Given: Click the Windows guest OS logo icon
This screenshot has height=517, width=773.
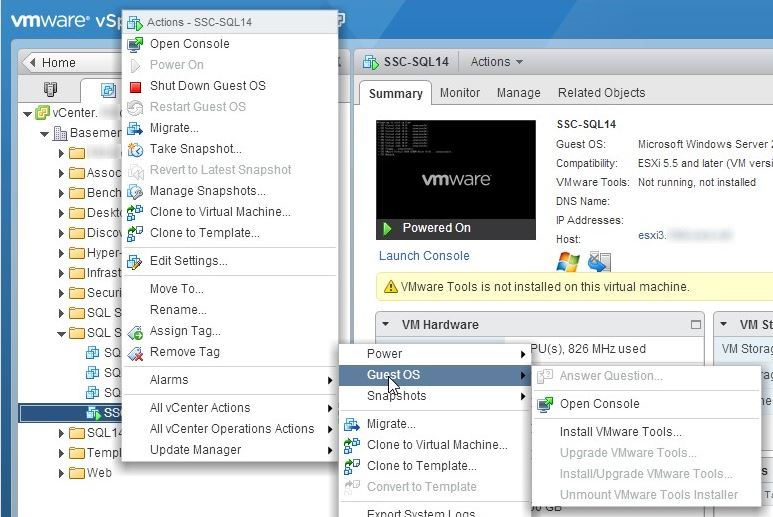Looking at the screenshot, I should click(568, 262).
